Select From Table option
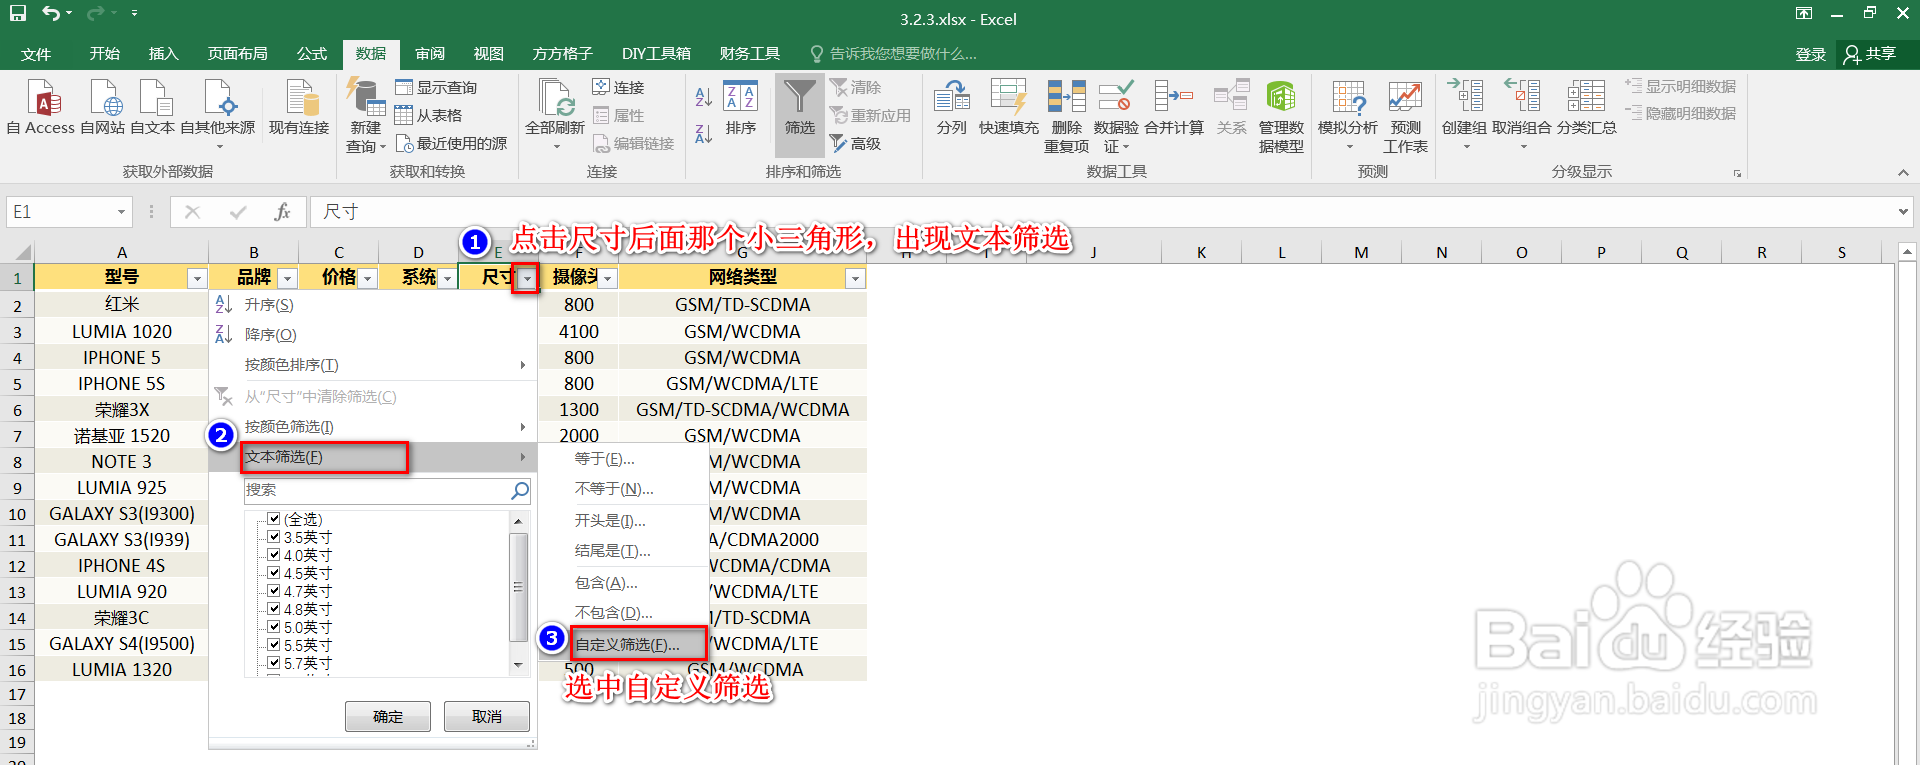The image size is (1920, 765). (x=428, y=115)
